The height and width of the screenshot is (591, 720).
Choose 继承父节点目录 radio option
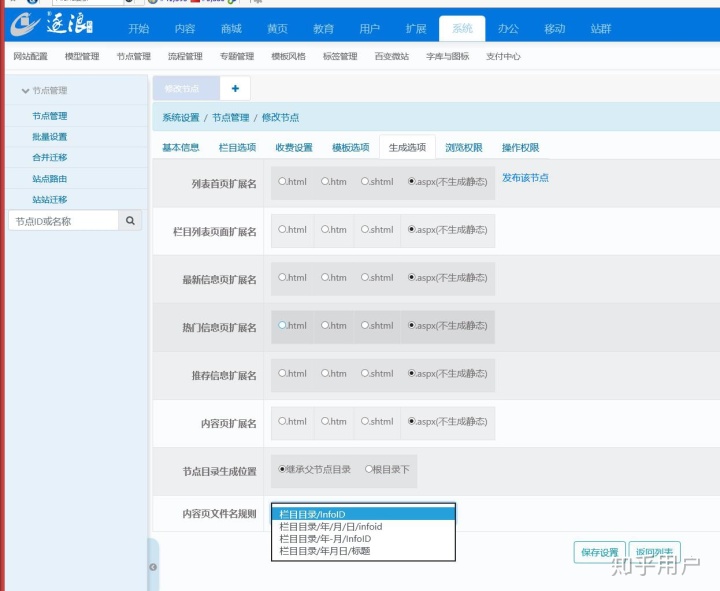282,469
